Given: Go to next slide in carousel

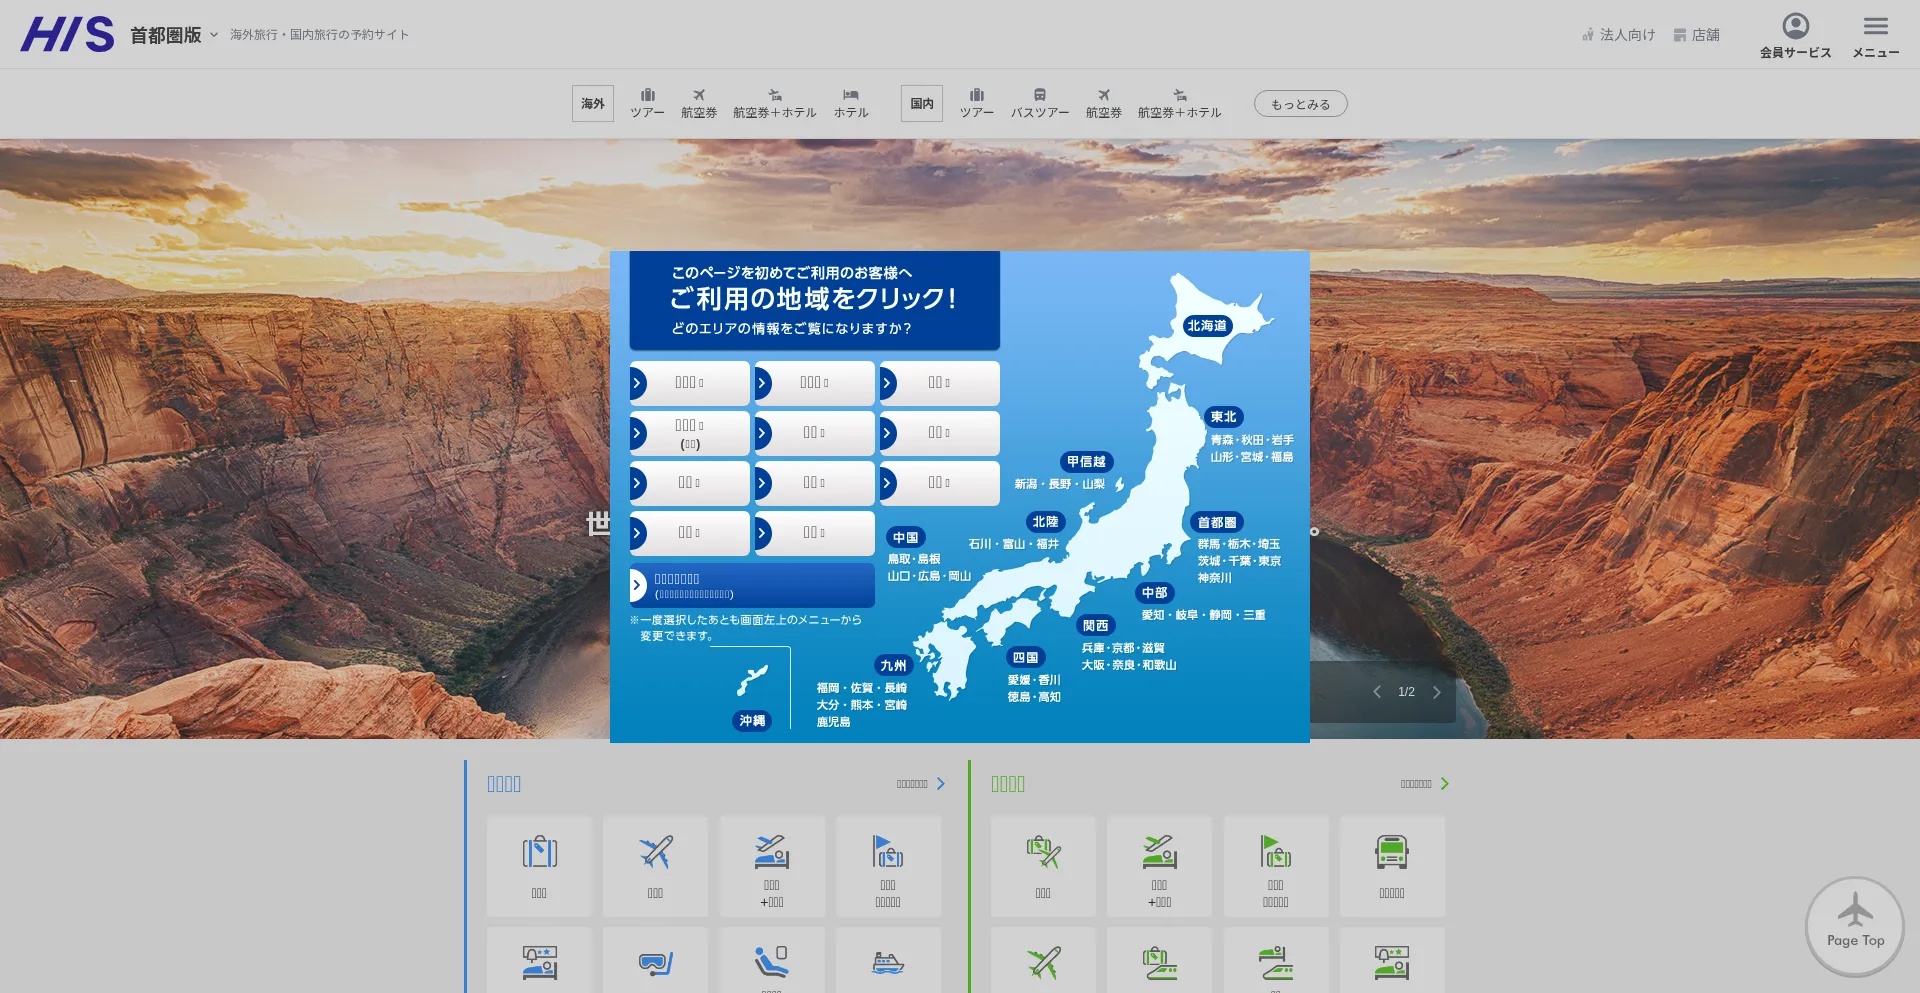Looking at the screenshot, I should (x=1437, y=692).
